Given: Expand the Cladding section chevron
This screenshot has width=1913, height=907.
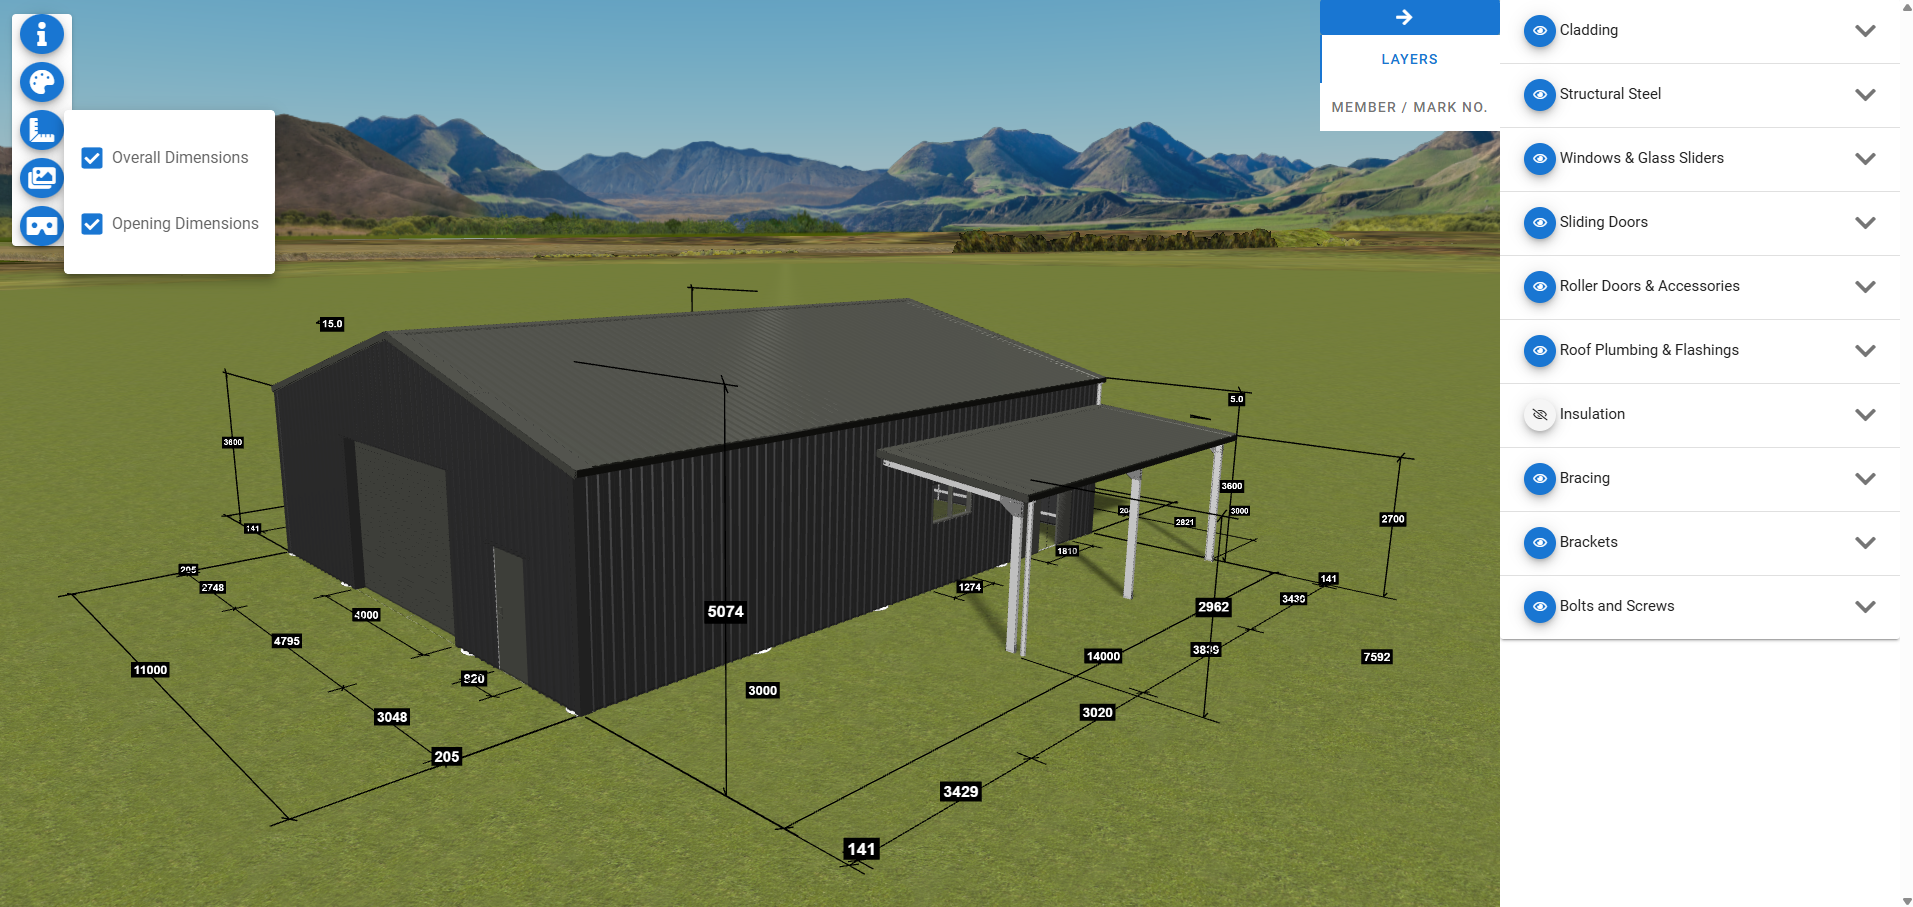Looking at the screenshot, I should pos(1865,31).
